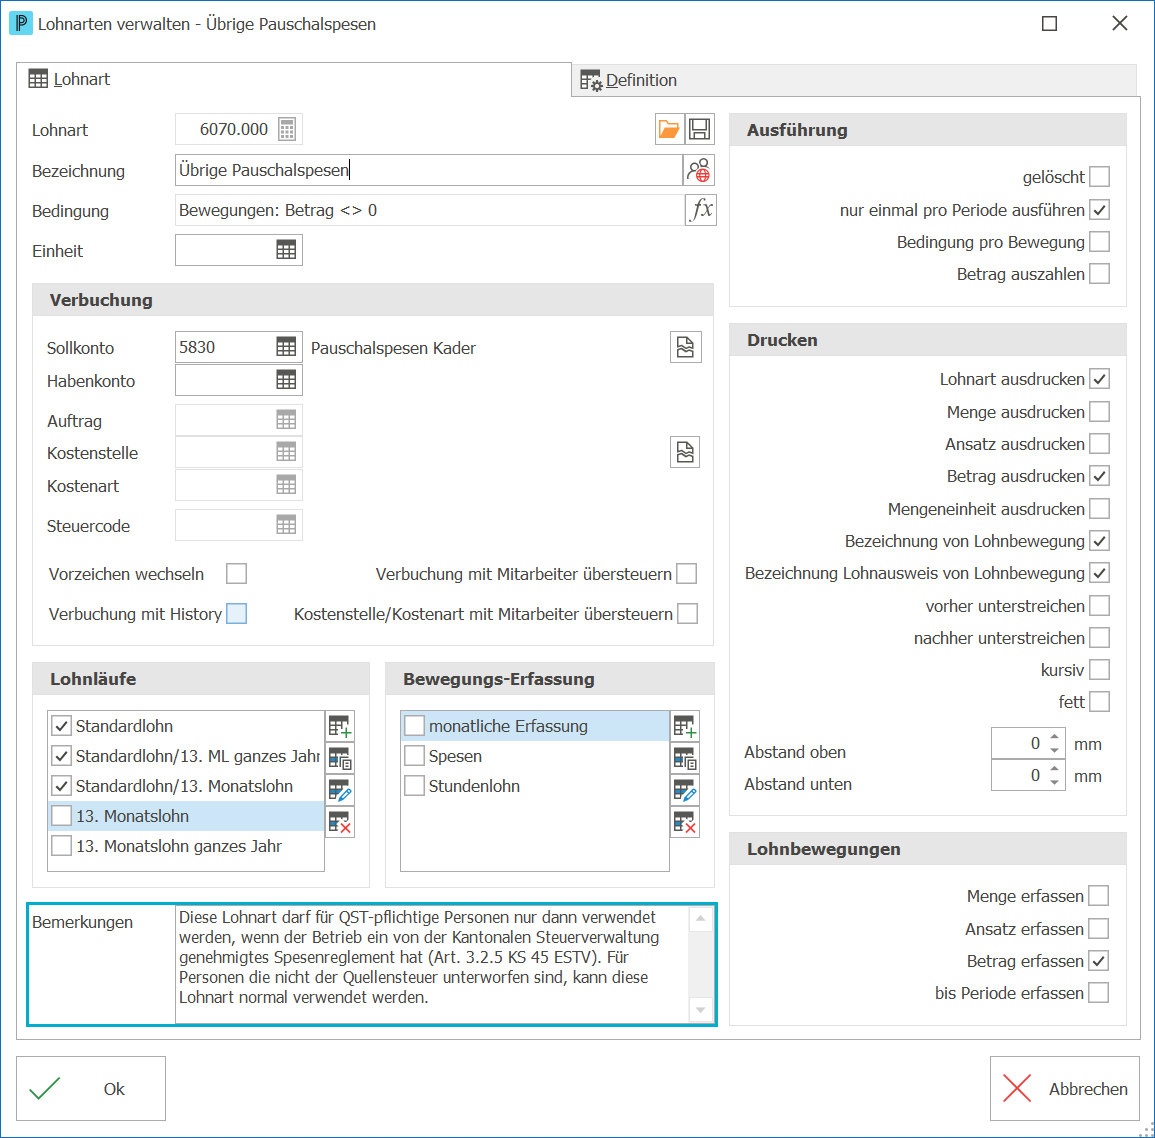
Task: Edit the selected Bewegungs-Erfassung entry
Action: pyautogui.click(x=684, y=790)
